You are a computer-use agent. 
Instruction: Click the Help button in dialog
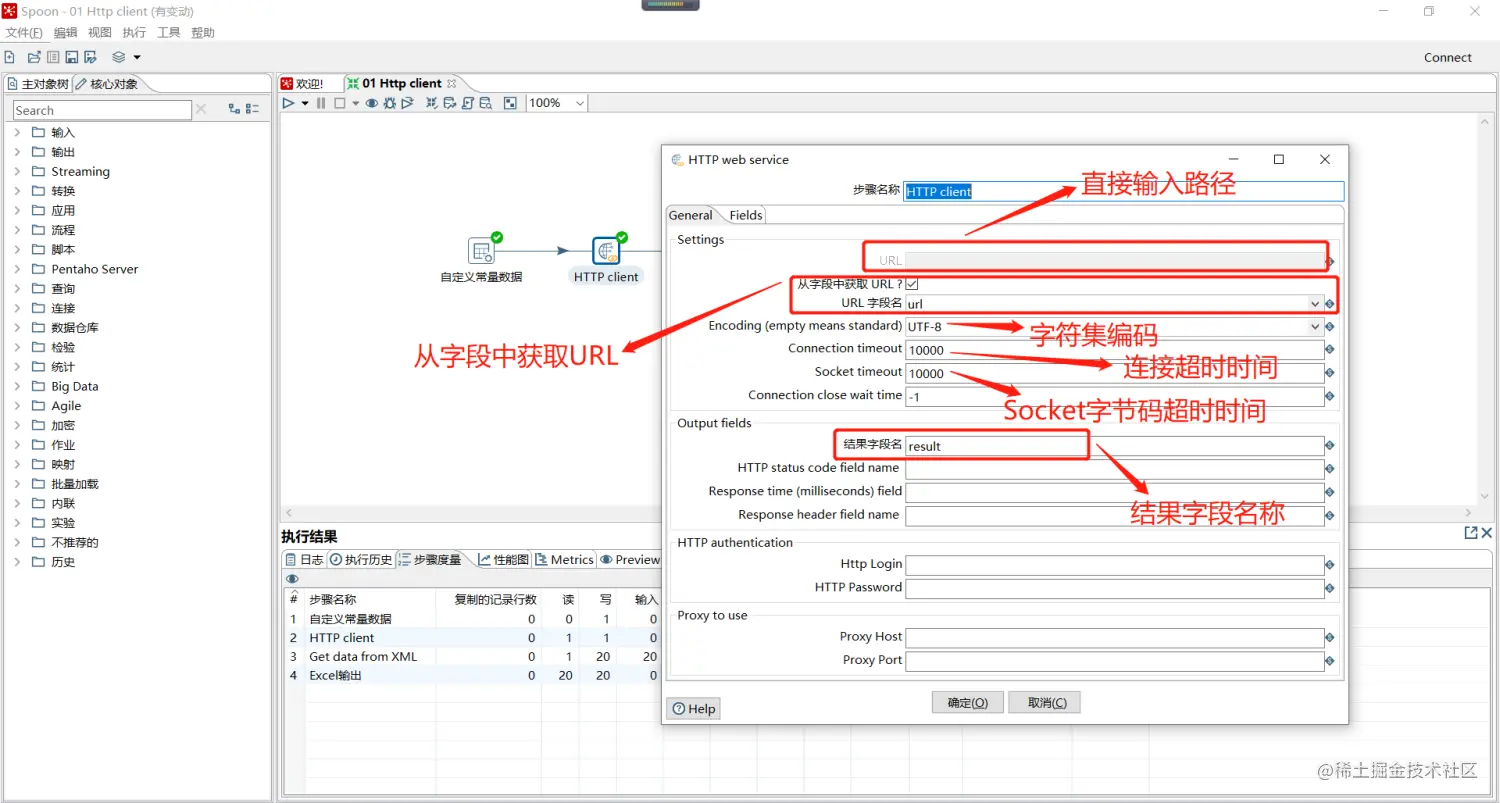pos(693,708)
